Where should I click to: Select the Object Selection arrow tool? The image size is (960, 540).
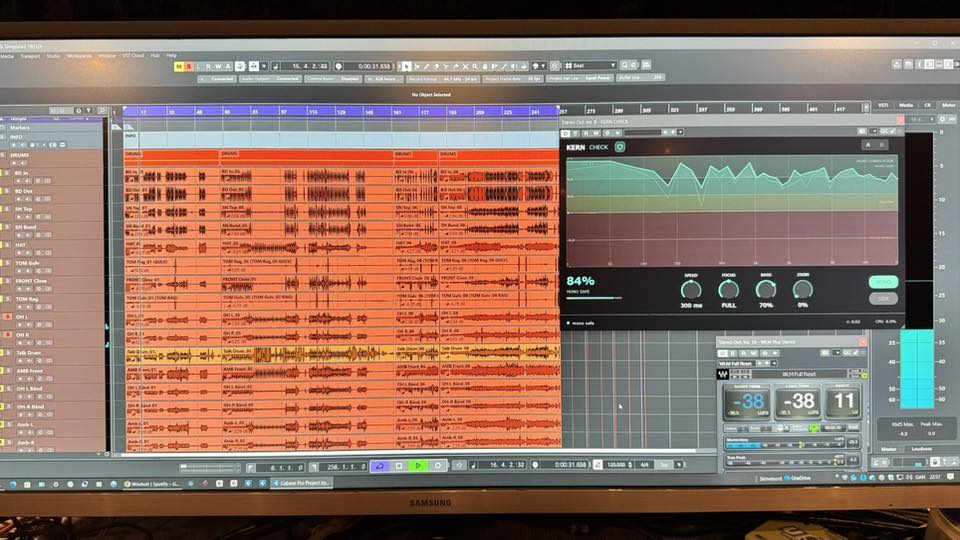[406, 66]
